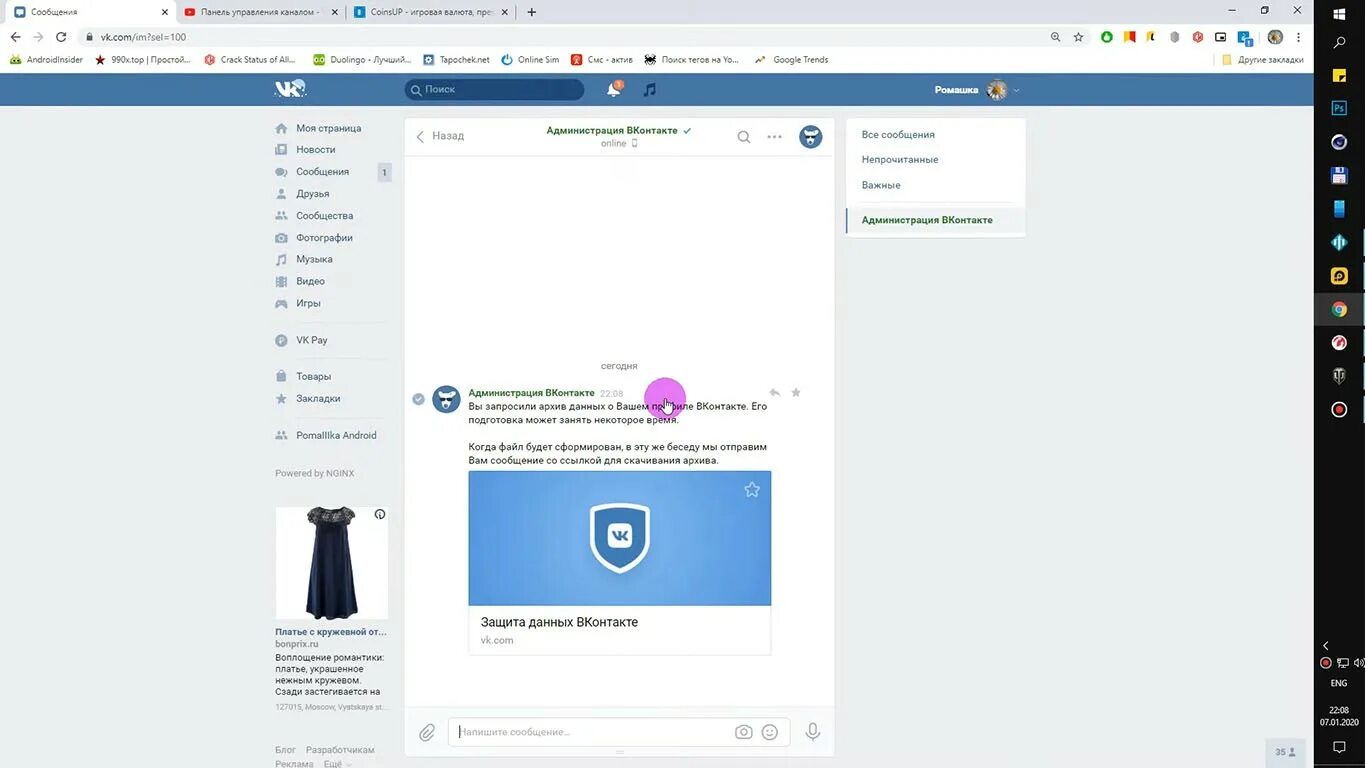
Task: Attach a file with the paperclip
Action: click(427, 732)
